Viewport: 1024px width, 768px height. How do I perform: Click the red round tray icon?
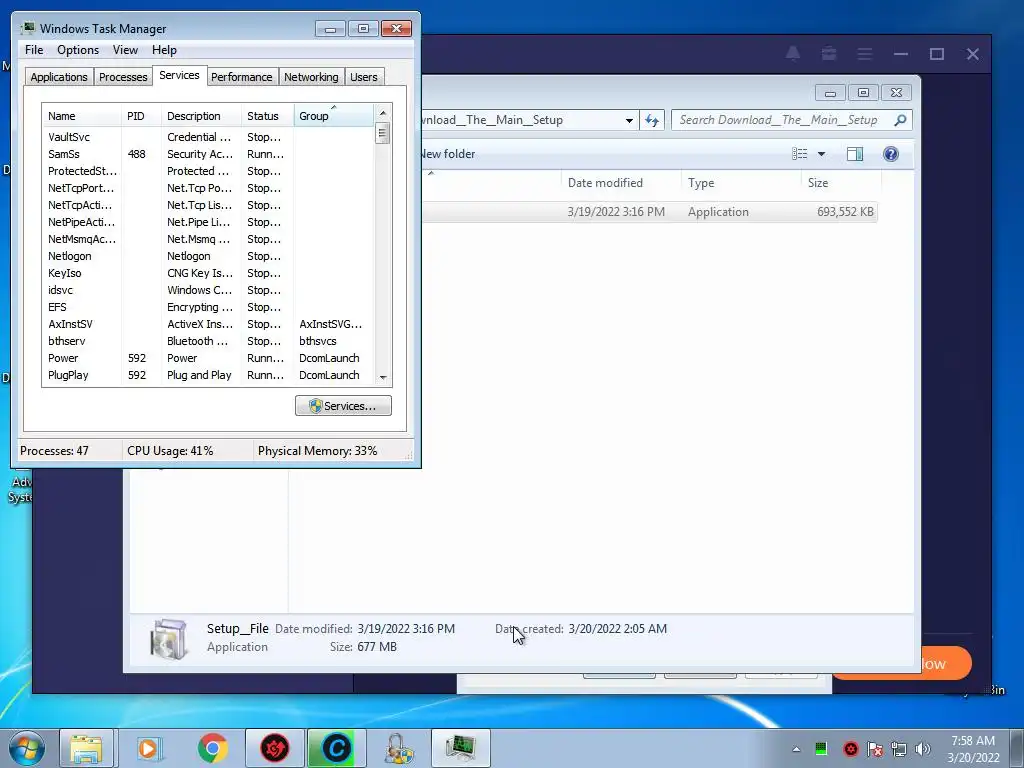pos(850,749)
